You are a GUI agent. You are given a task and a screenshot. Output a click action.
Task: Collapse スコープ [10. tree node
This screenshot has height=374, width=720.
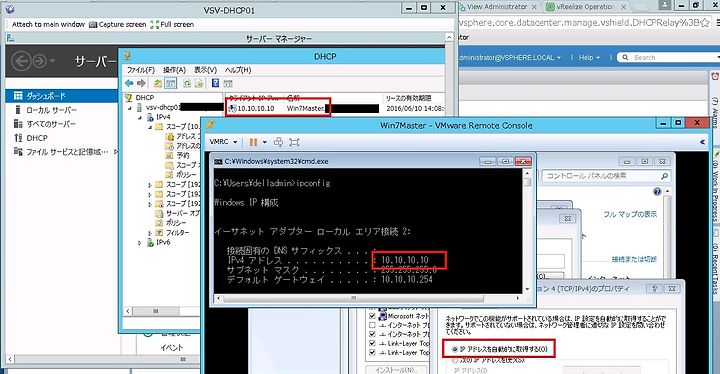[x=150, y=127]
